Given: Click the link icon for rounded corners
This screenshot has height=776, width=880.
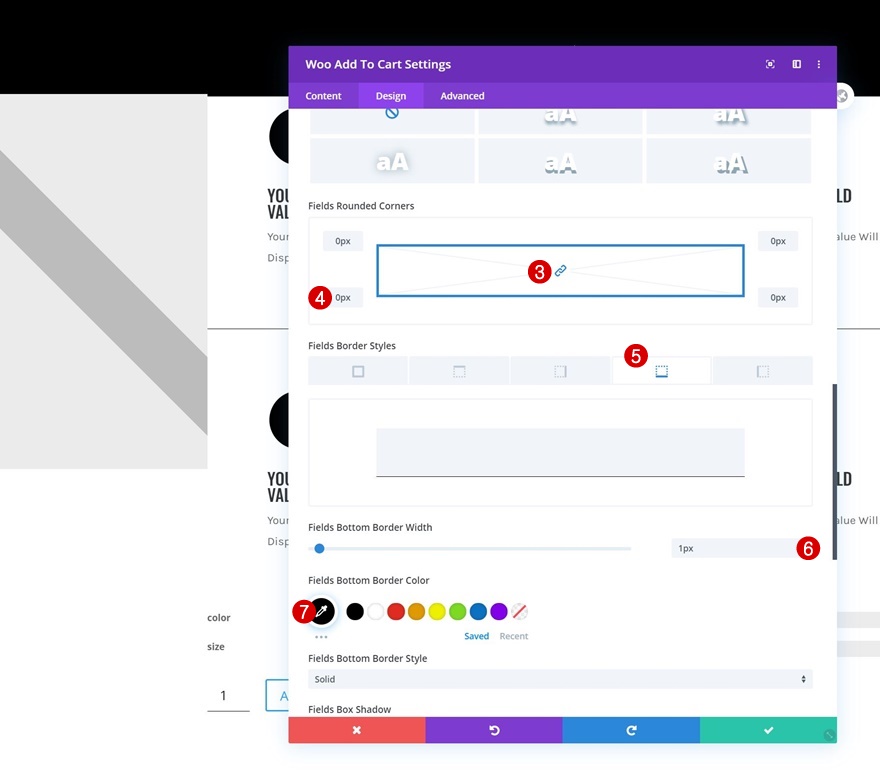Looking at the screenshot, I should pos(560,270).
